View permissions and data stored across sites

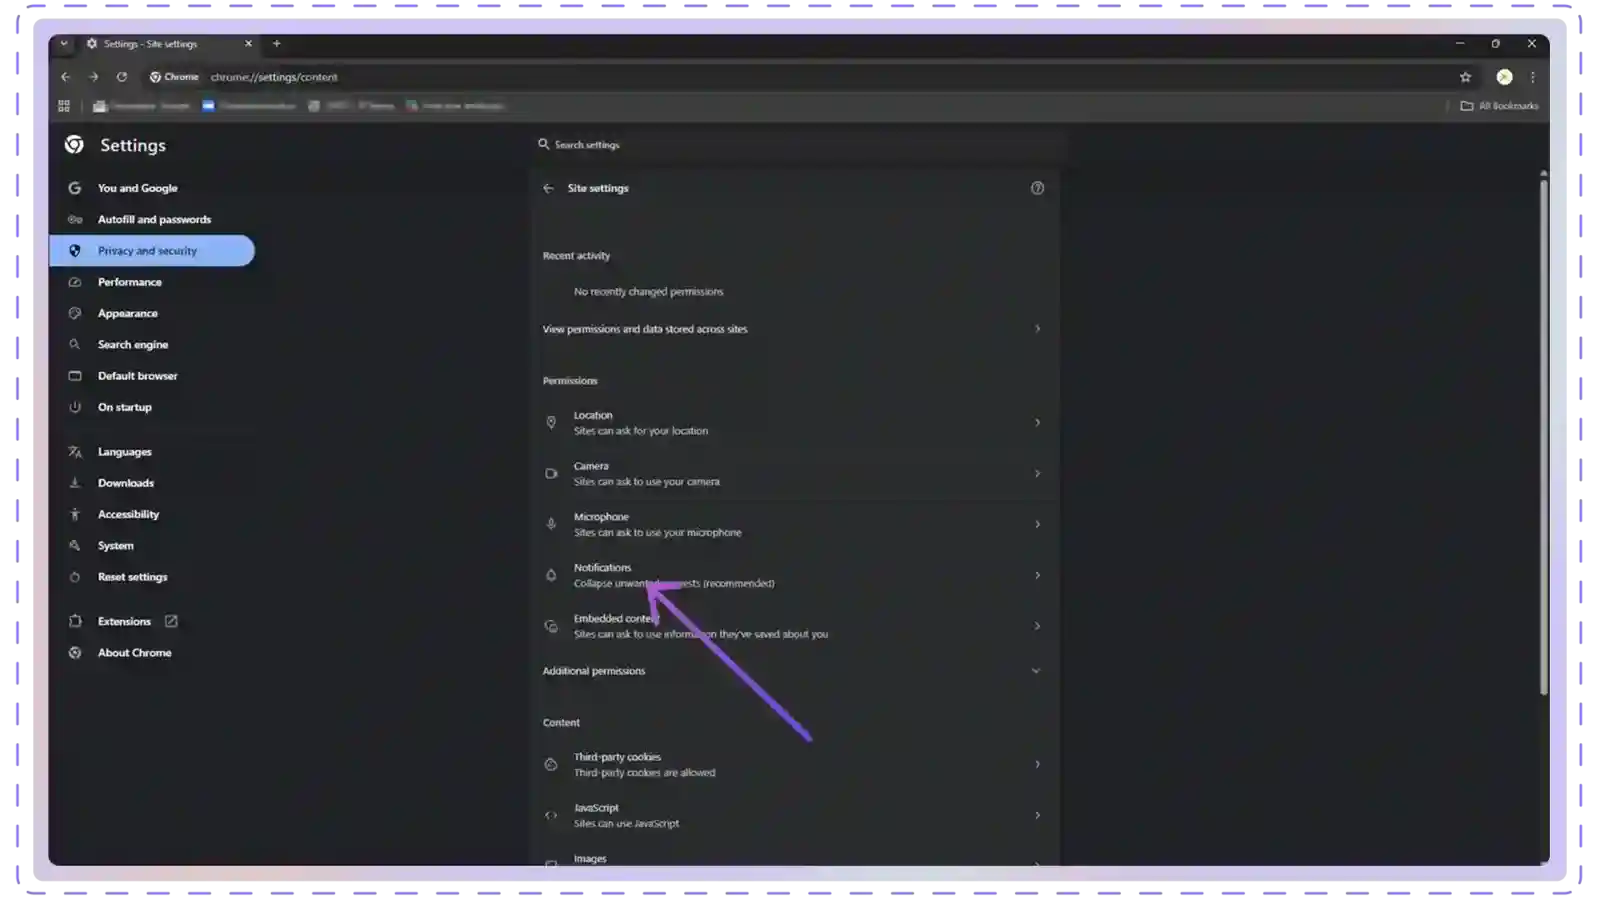(x=792, y=329)
